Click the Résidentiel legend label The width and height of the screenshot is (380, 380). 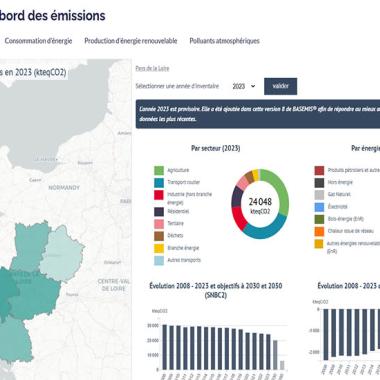[178, 211]
